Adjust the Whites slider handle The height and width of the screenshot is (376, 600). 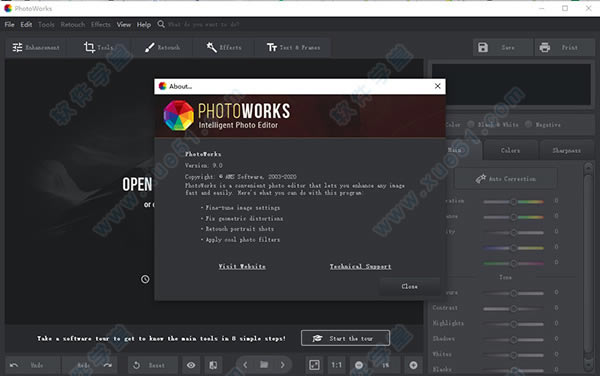[x=514, y=355]
